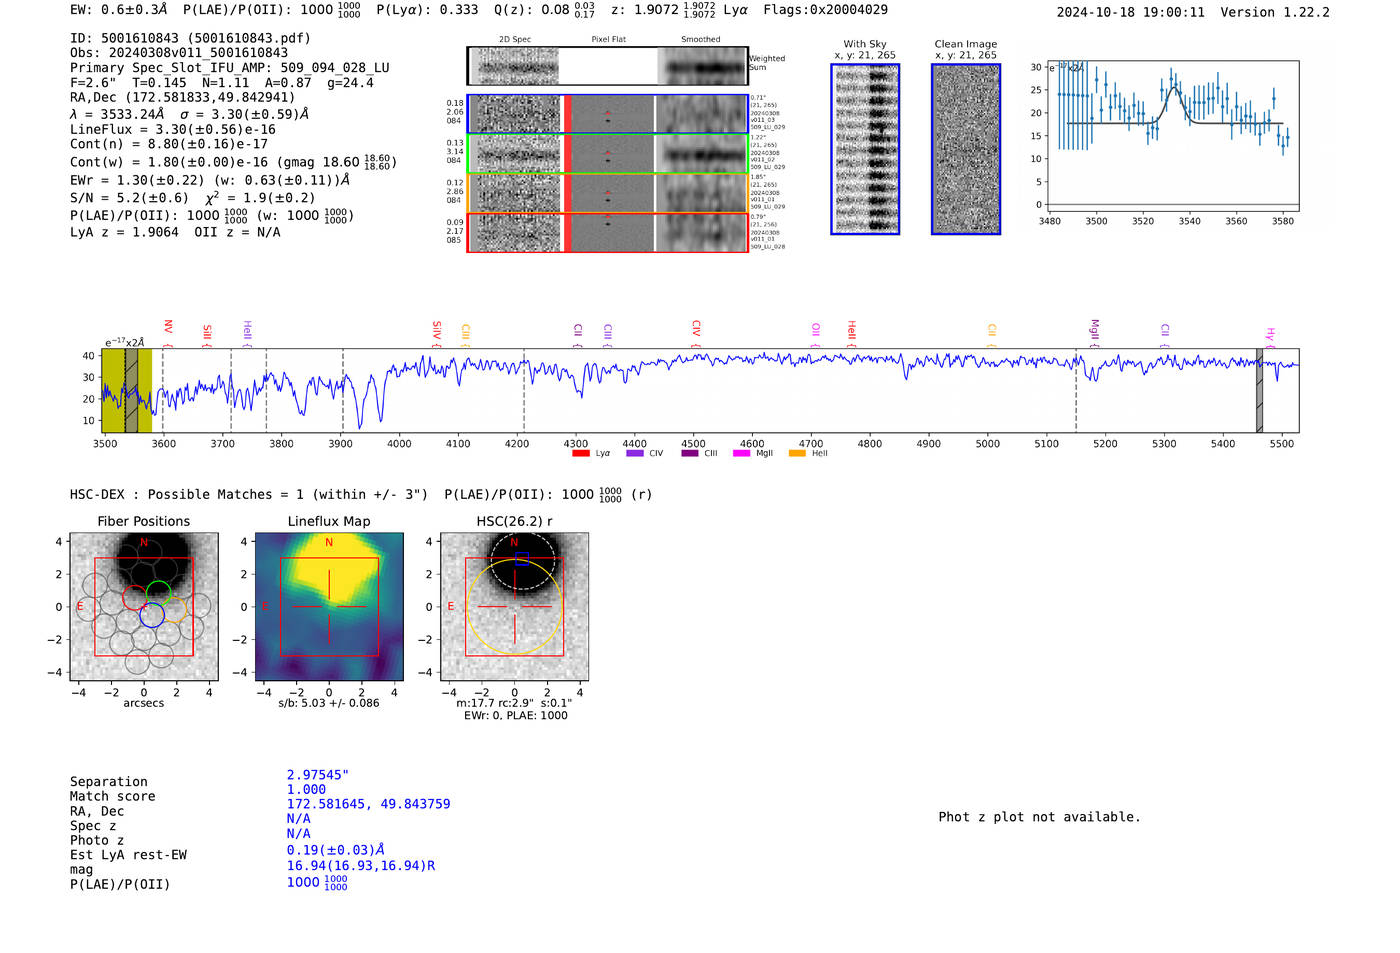Select the ID: 5001610843 text line
The image size is (1400, 953).
[x=190, y=38]
